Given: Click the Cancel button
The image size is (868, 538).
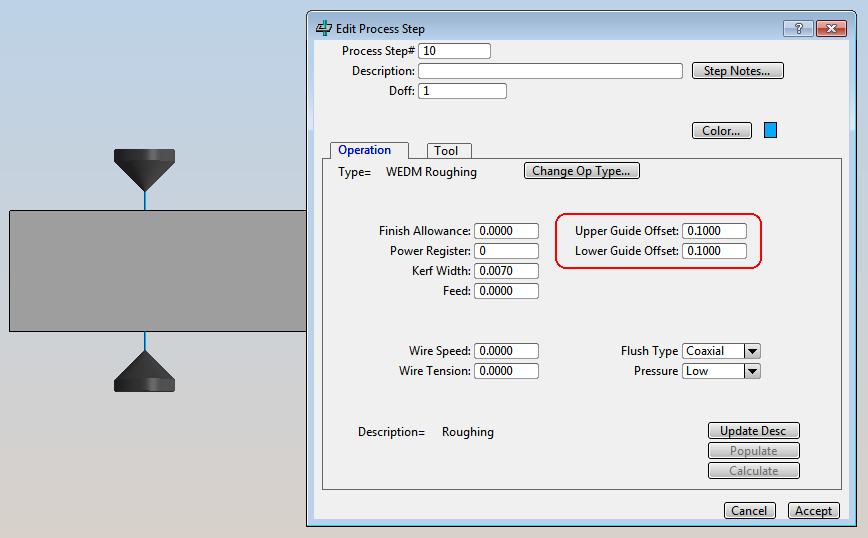Looking at the screenshot, I should click(x=750, y=510).
